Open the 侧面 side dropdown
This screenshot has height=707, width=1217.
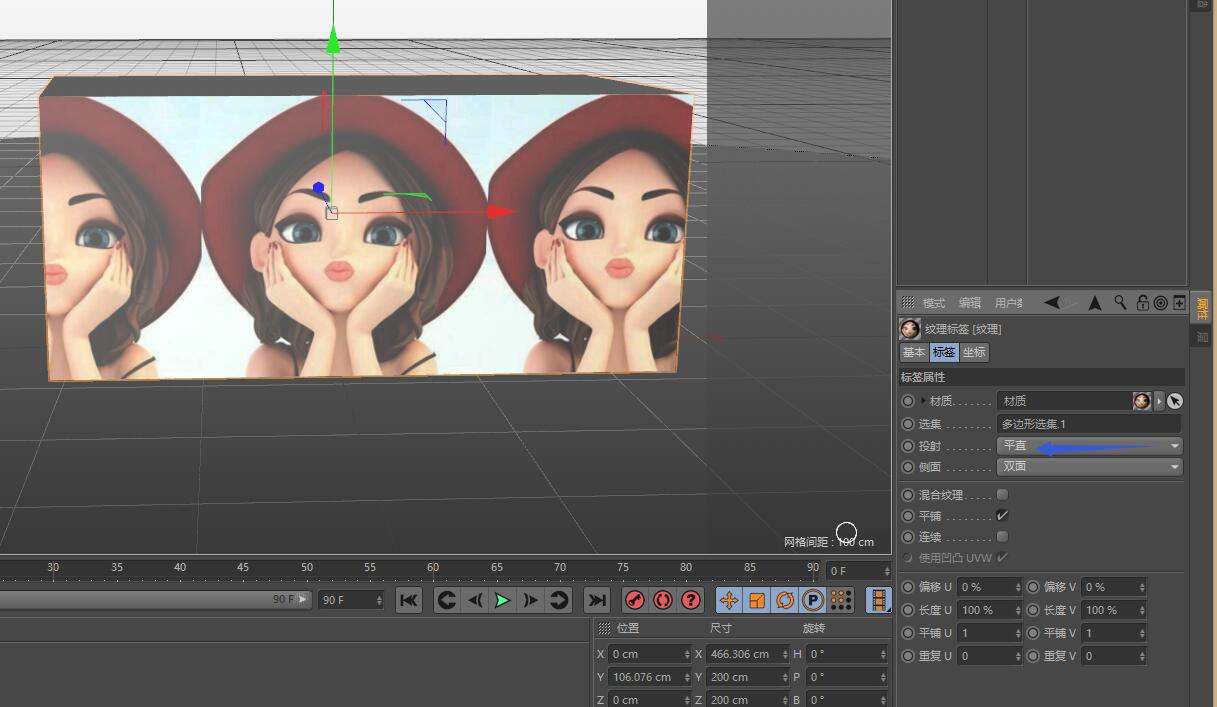coord(1090,467)
